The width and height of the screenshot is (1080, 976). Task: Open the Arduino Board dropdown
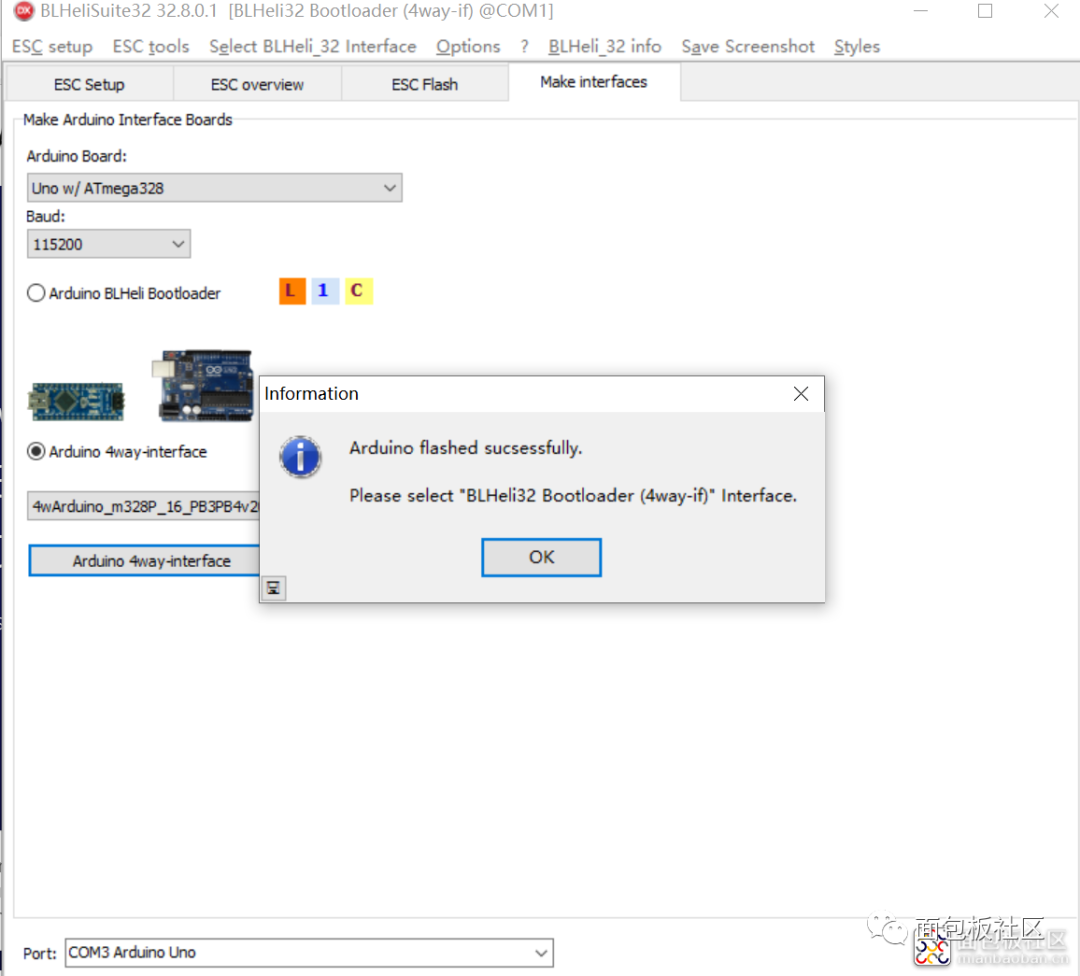214,188
